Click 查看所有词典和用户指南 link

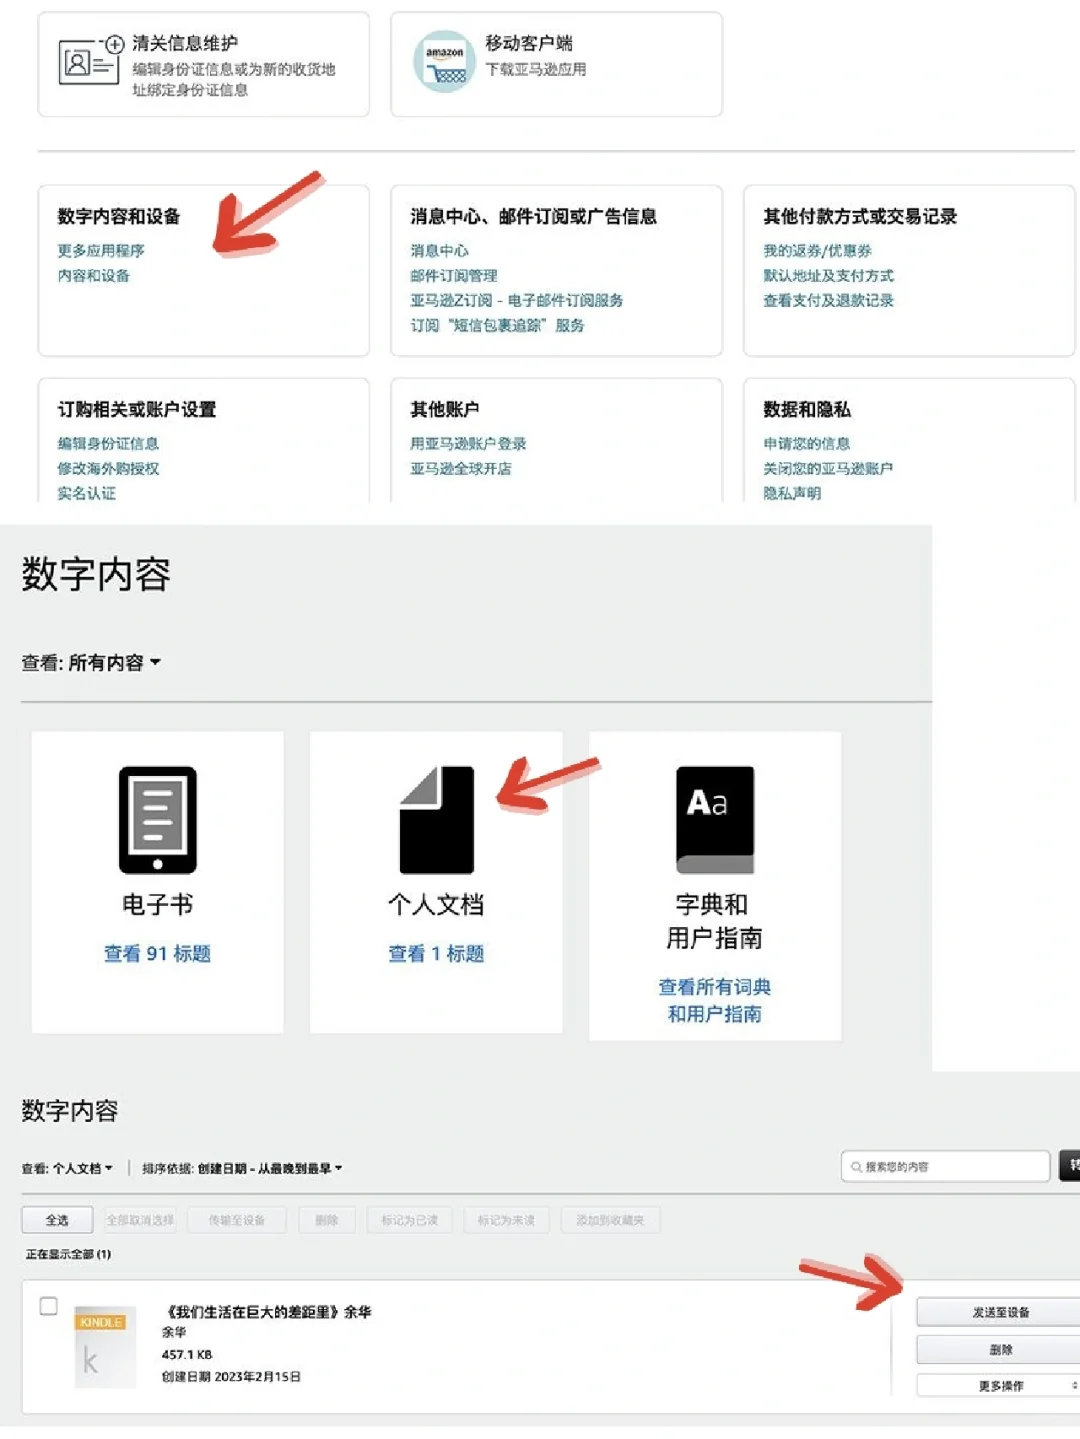pos(714,1000)
